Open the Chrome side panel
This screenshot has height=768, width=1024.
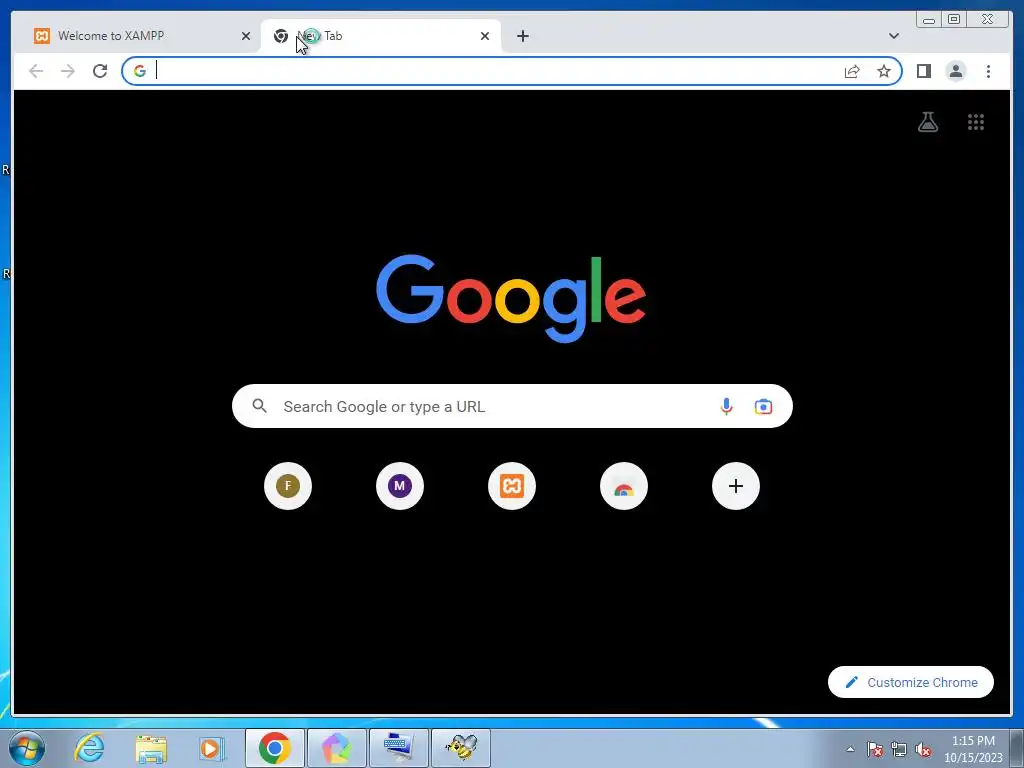tap(923, 71)
